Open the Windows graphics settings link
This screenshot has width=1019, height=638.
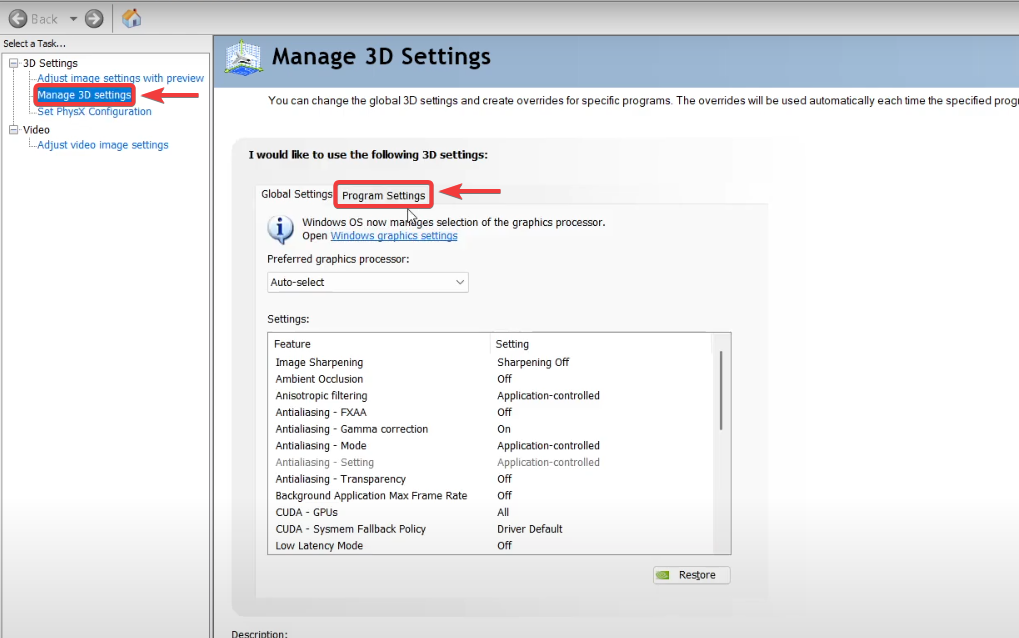[x=394, y=236]
